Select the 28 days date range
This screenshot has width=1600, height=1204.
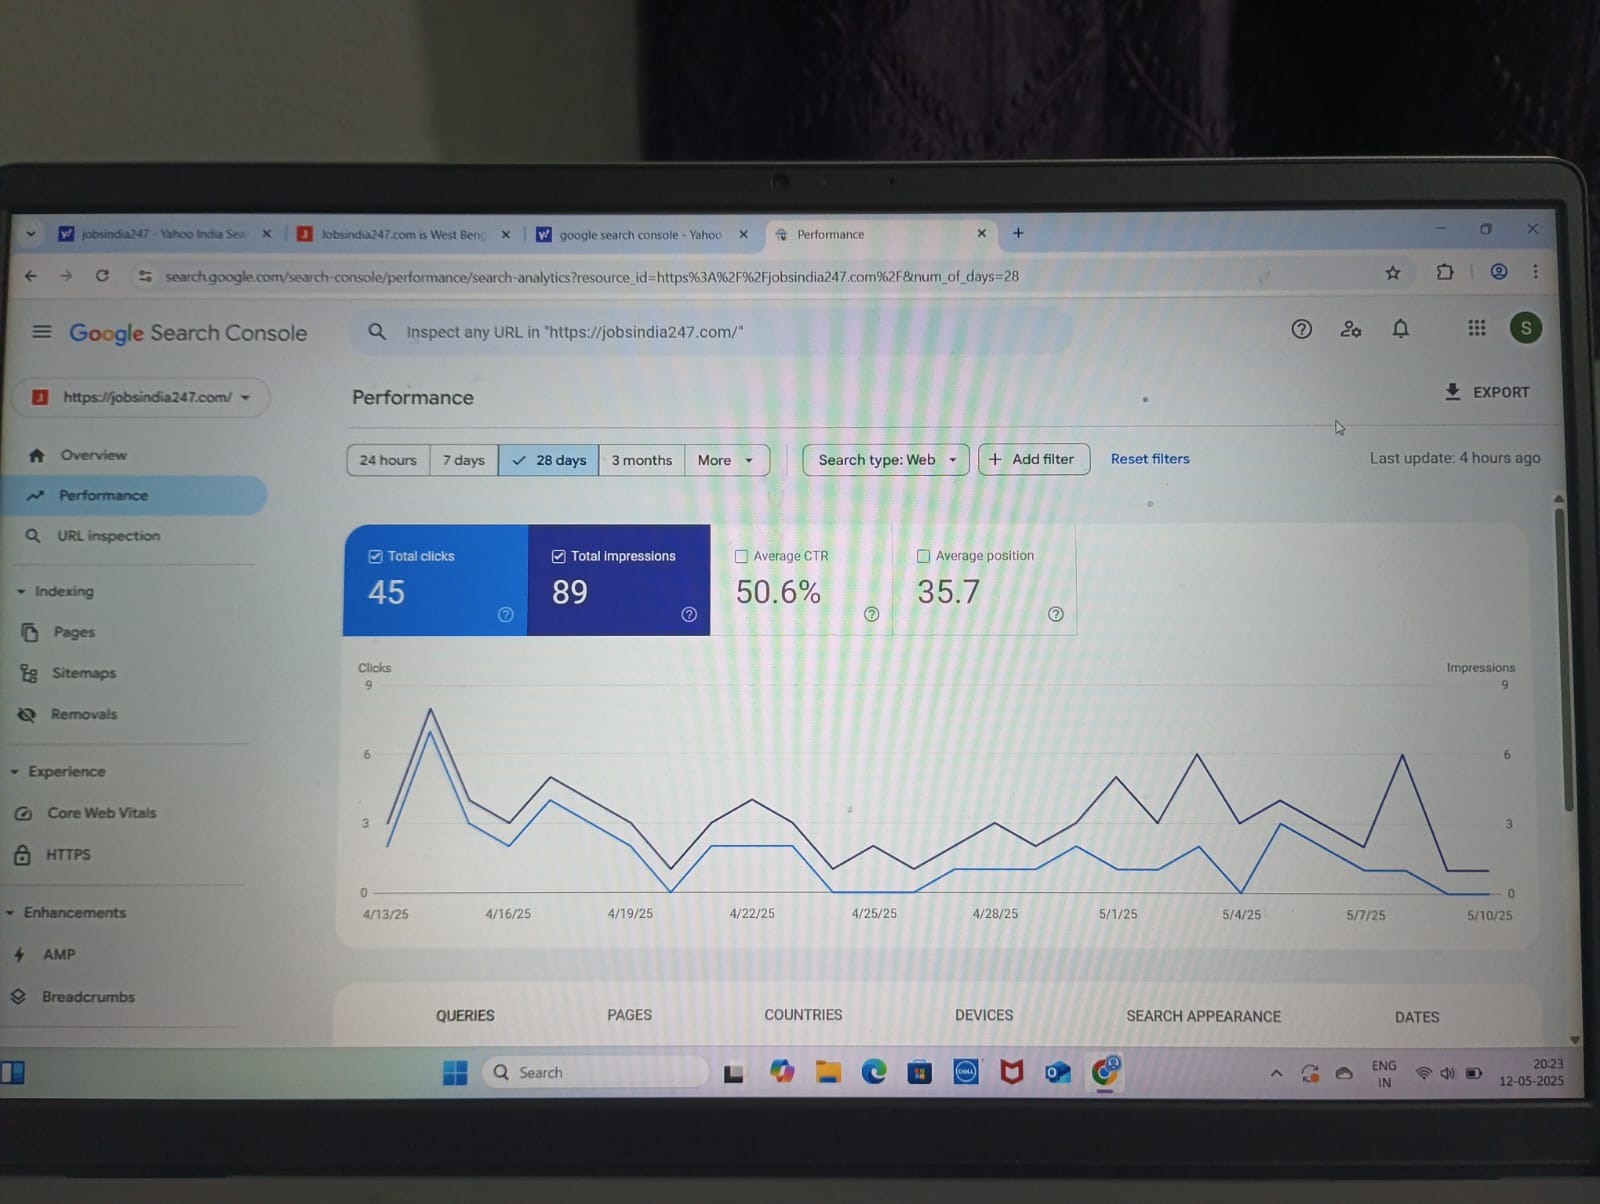point(549,460)
